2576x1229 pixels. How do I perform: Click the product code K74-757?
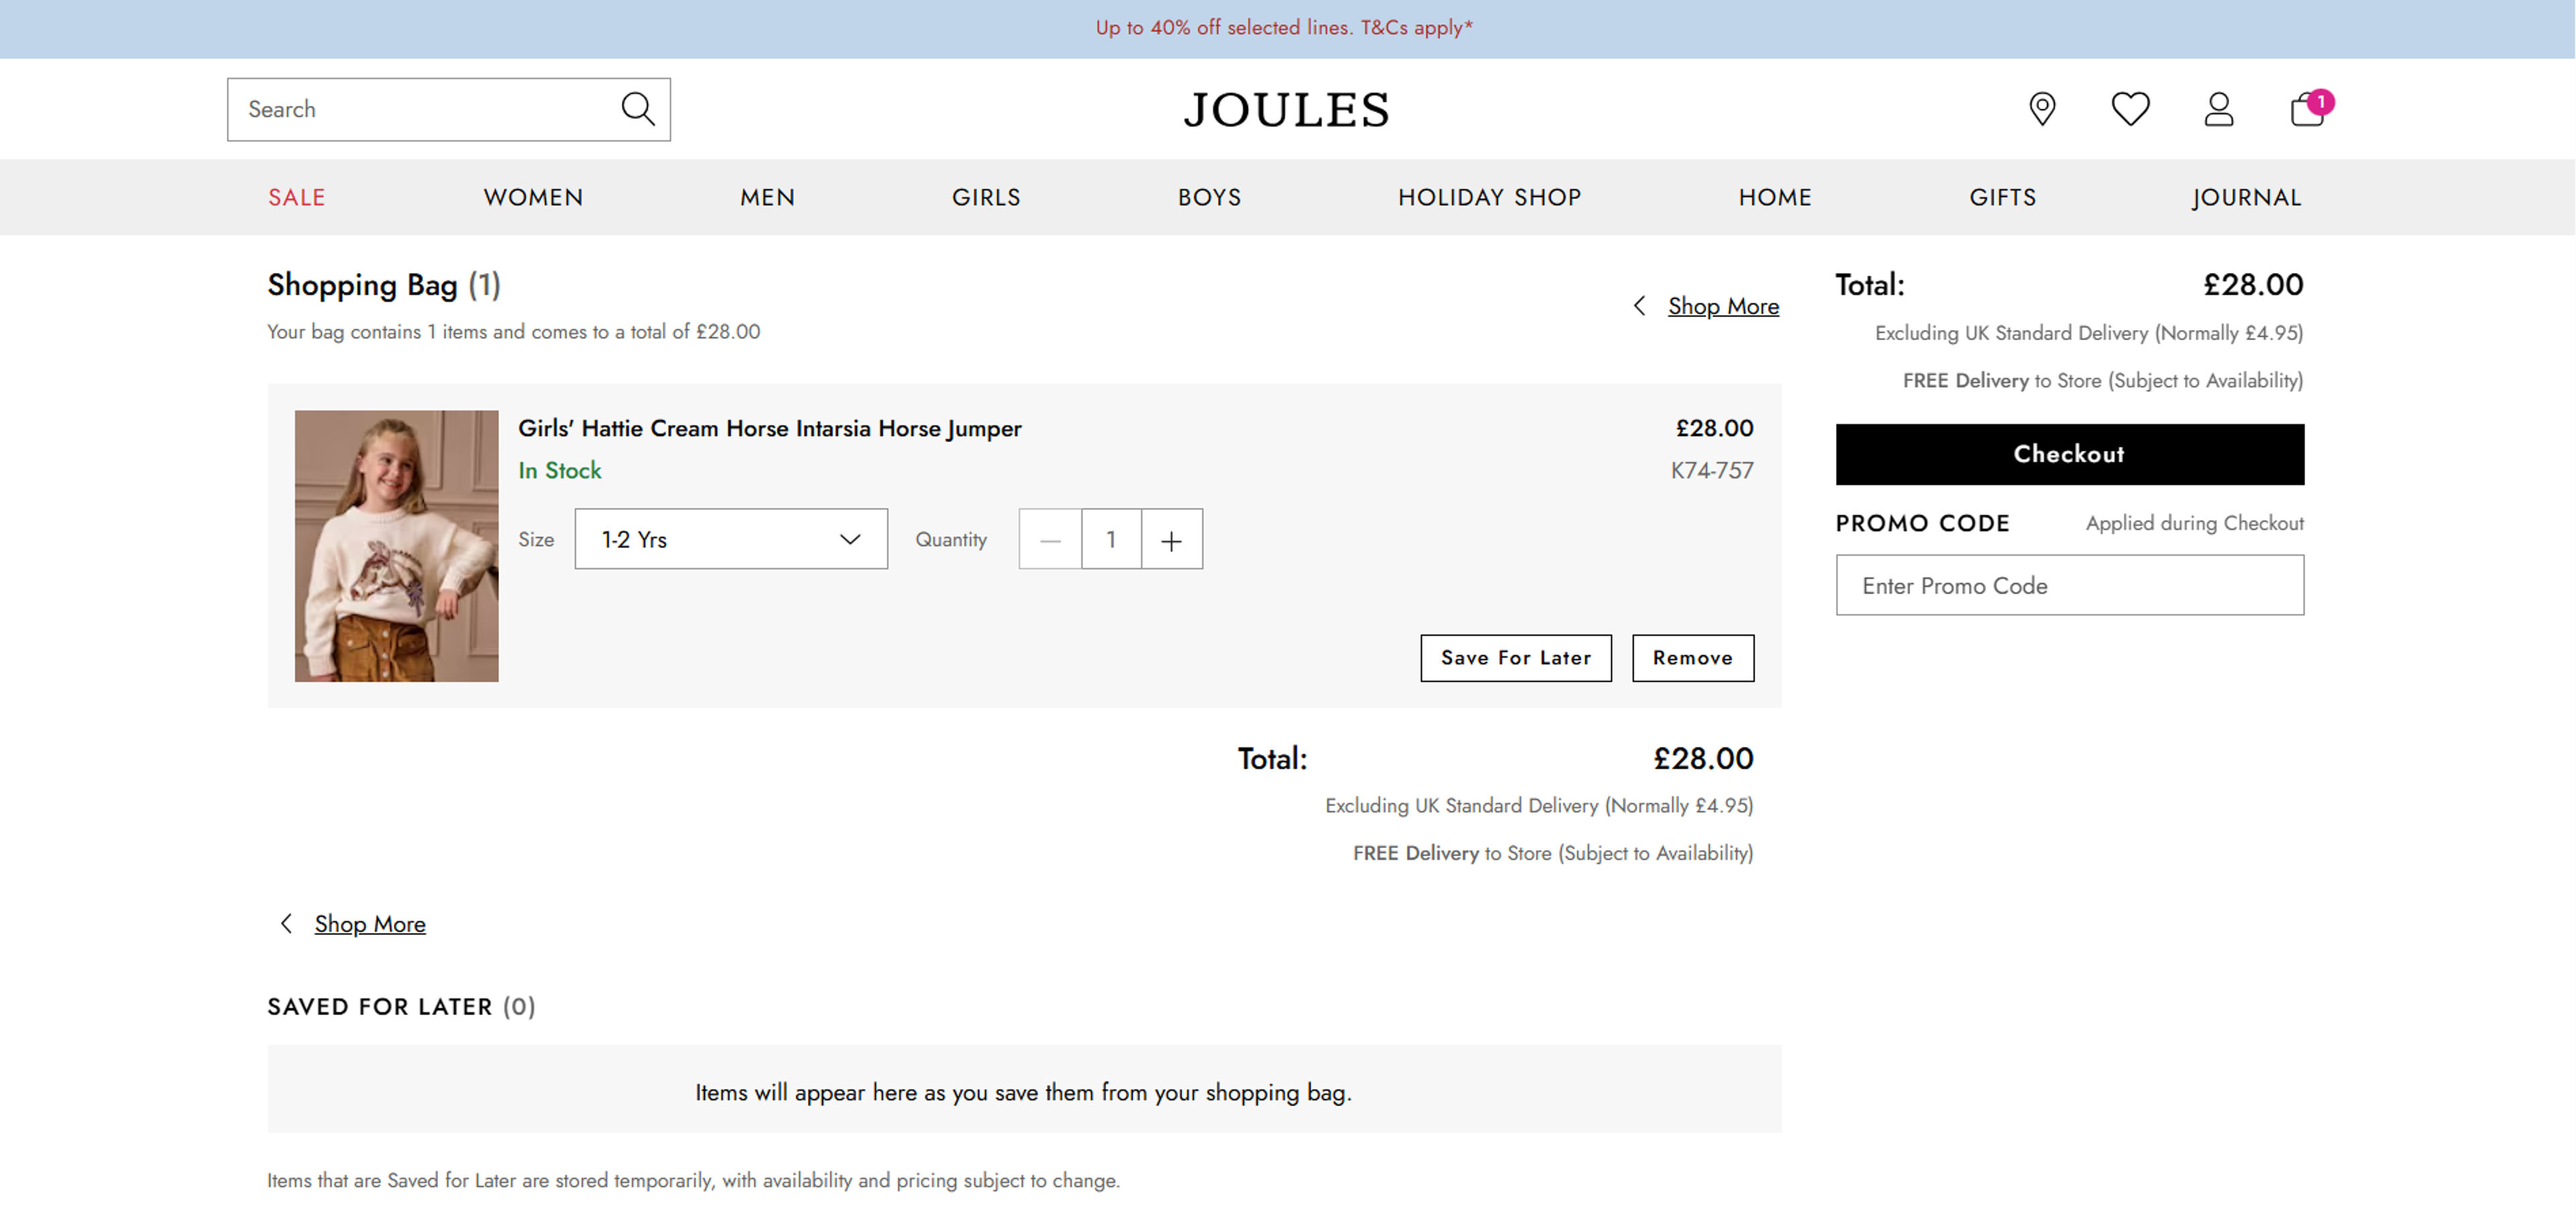[x=1712, y=470]
